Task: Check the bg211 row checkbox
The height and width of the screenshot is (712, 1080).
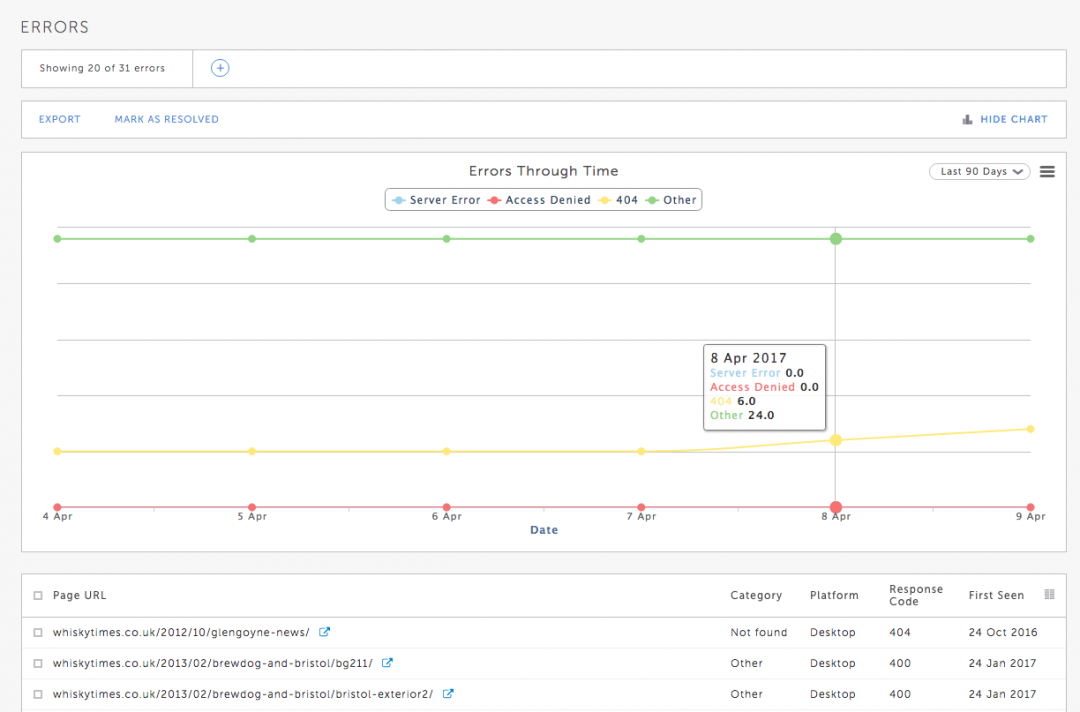Action: pyautogui.click(x=38, y=663)
